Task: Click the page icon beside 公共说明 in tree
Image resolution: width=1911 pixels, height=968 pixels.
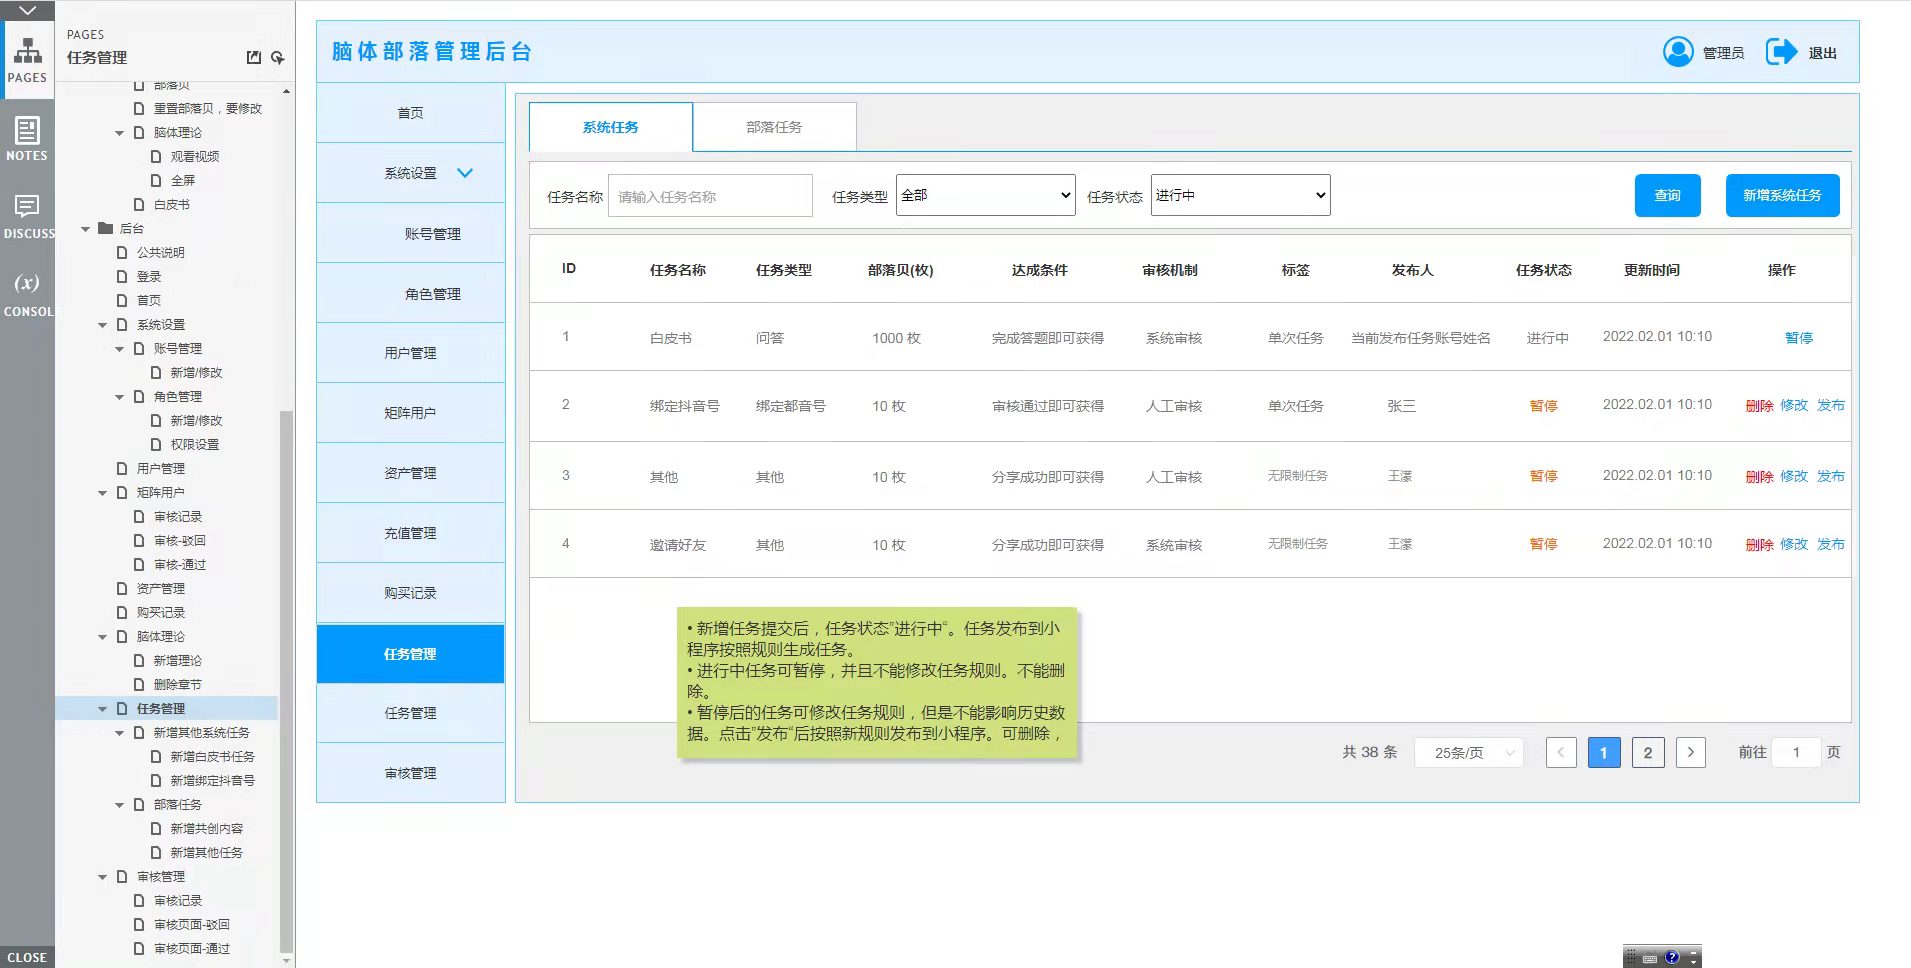Action: pos(122,253)
